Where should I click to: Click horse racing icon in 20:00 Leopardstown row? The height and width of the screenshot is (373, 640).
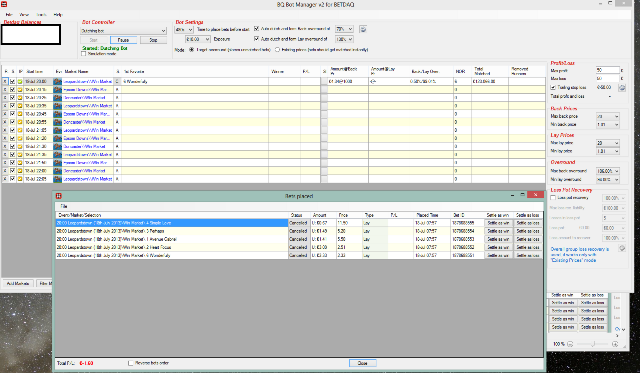(58, 81)
